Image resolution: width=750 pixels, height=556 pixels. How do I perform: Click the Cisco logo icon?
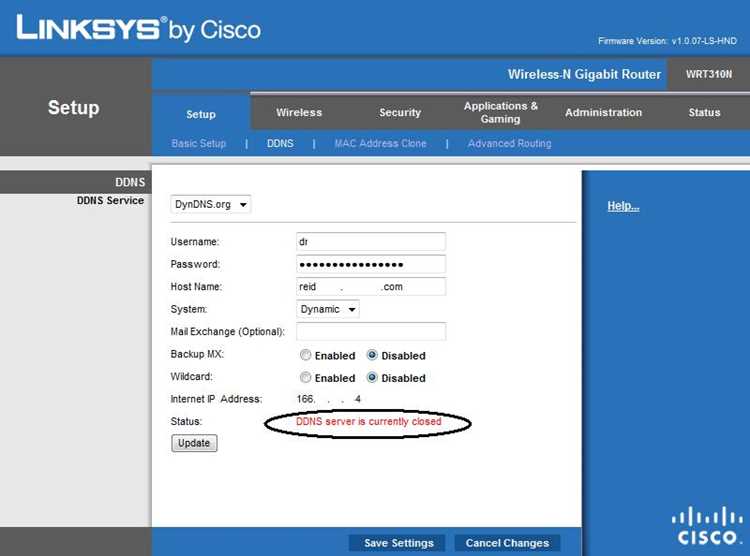coord(707,526)
